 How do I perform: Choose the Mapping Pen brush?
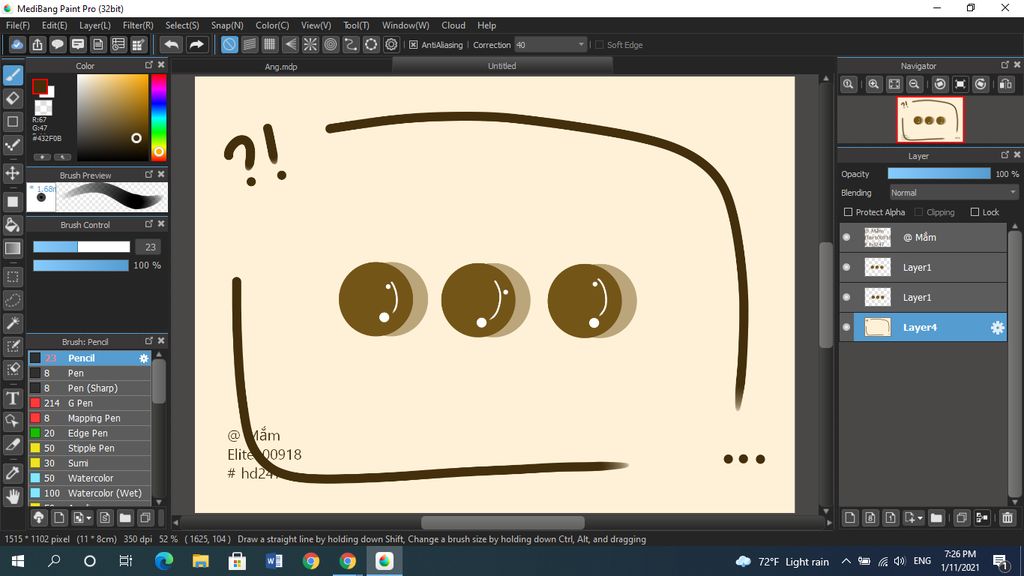click(89, 418)
